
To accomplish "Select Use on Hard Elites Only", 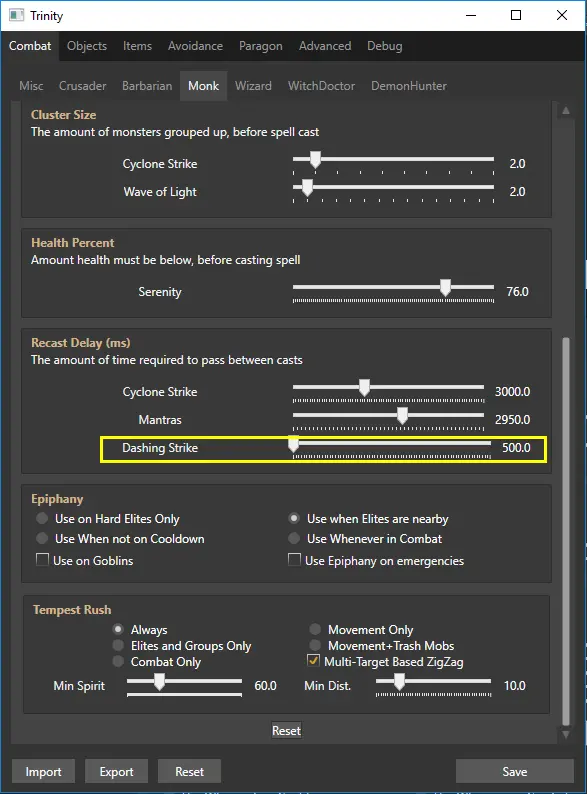I will coord(42,518).
